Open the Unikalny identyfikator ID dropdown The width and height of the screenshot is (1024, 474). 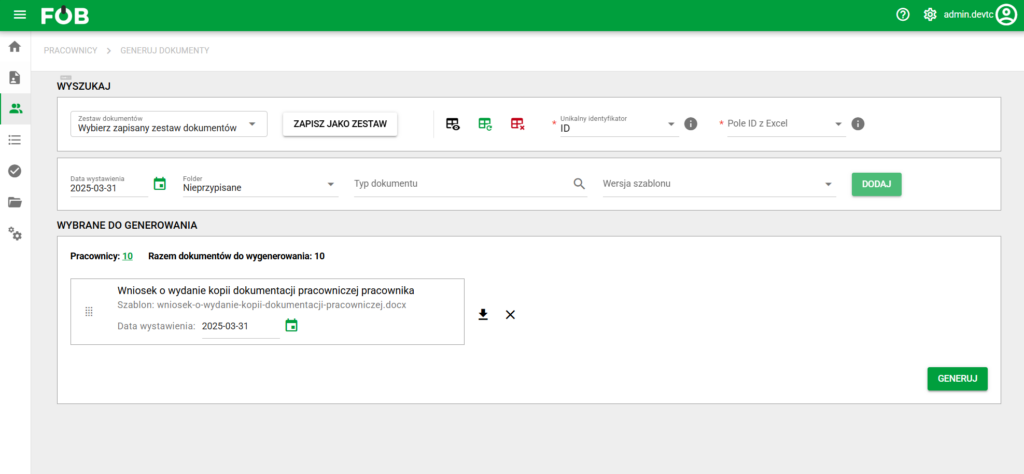[671, 124]
